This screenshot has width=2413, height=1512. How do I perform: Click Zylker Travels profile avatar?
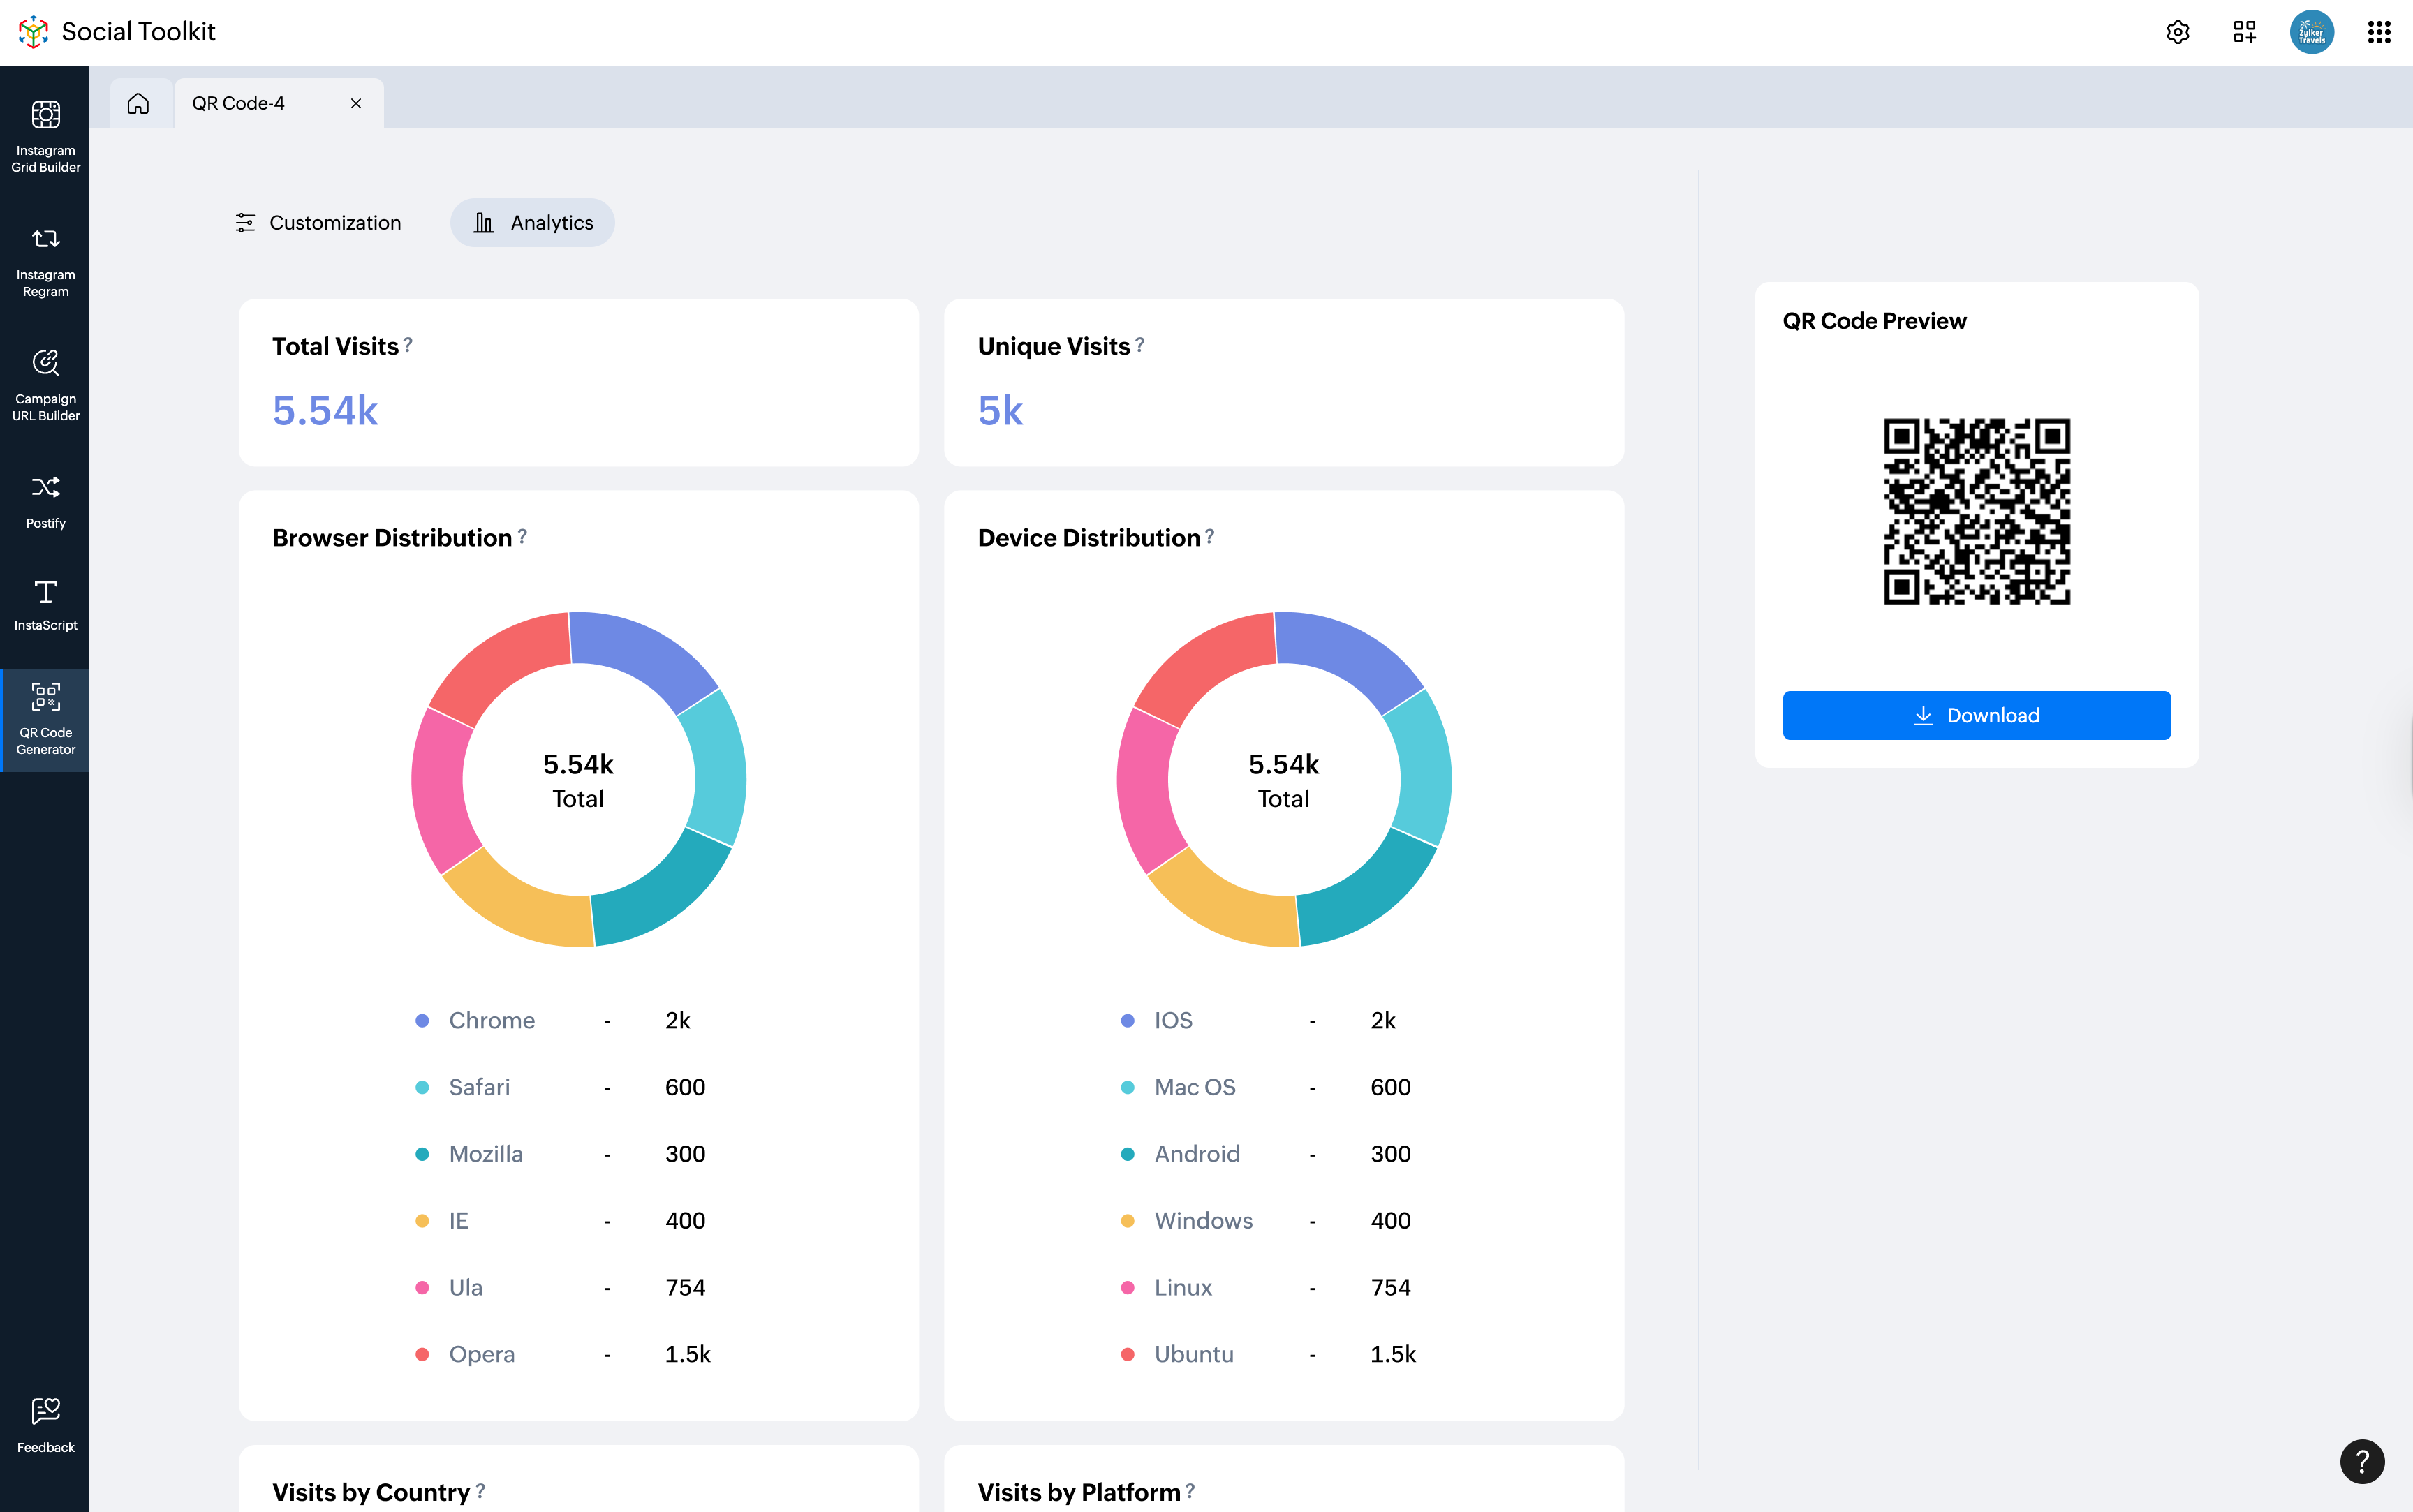pos(2311,32)
